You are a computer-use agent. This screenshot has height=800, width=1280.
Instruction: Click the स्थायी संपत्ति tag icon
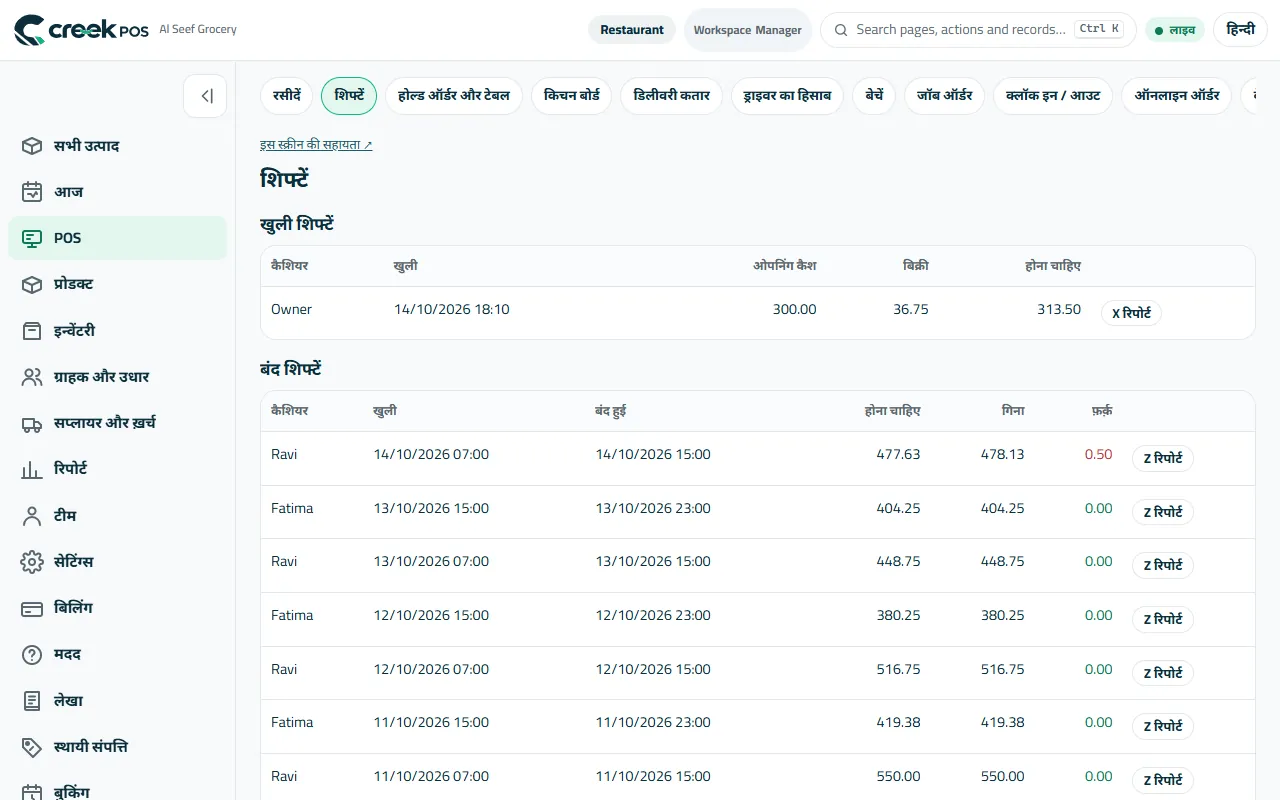(x=32, y=747)
